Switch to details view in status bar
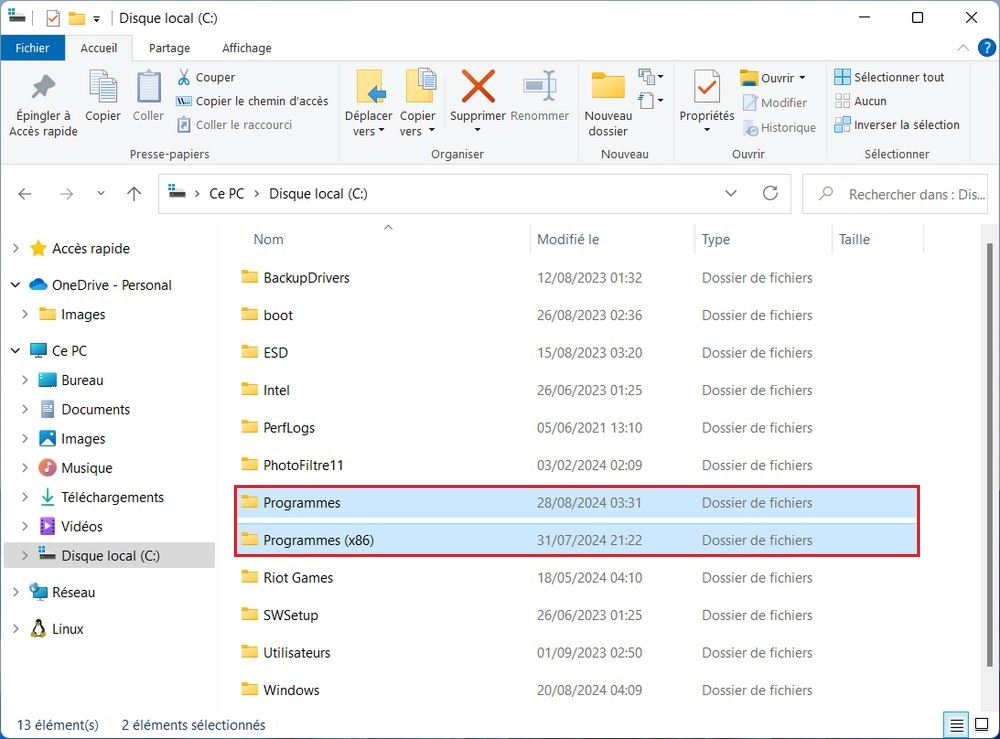 [955, 724]
